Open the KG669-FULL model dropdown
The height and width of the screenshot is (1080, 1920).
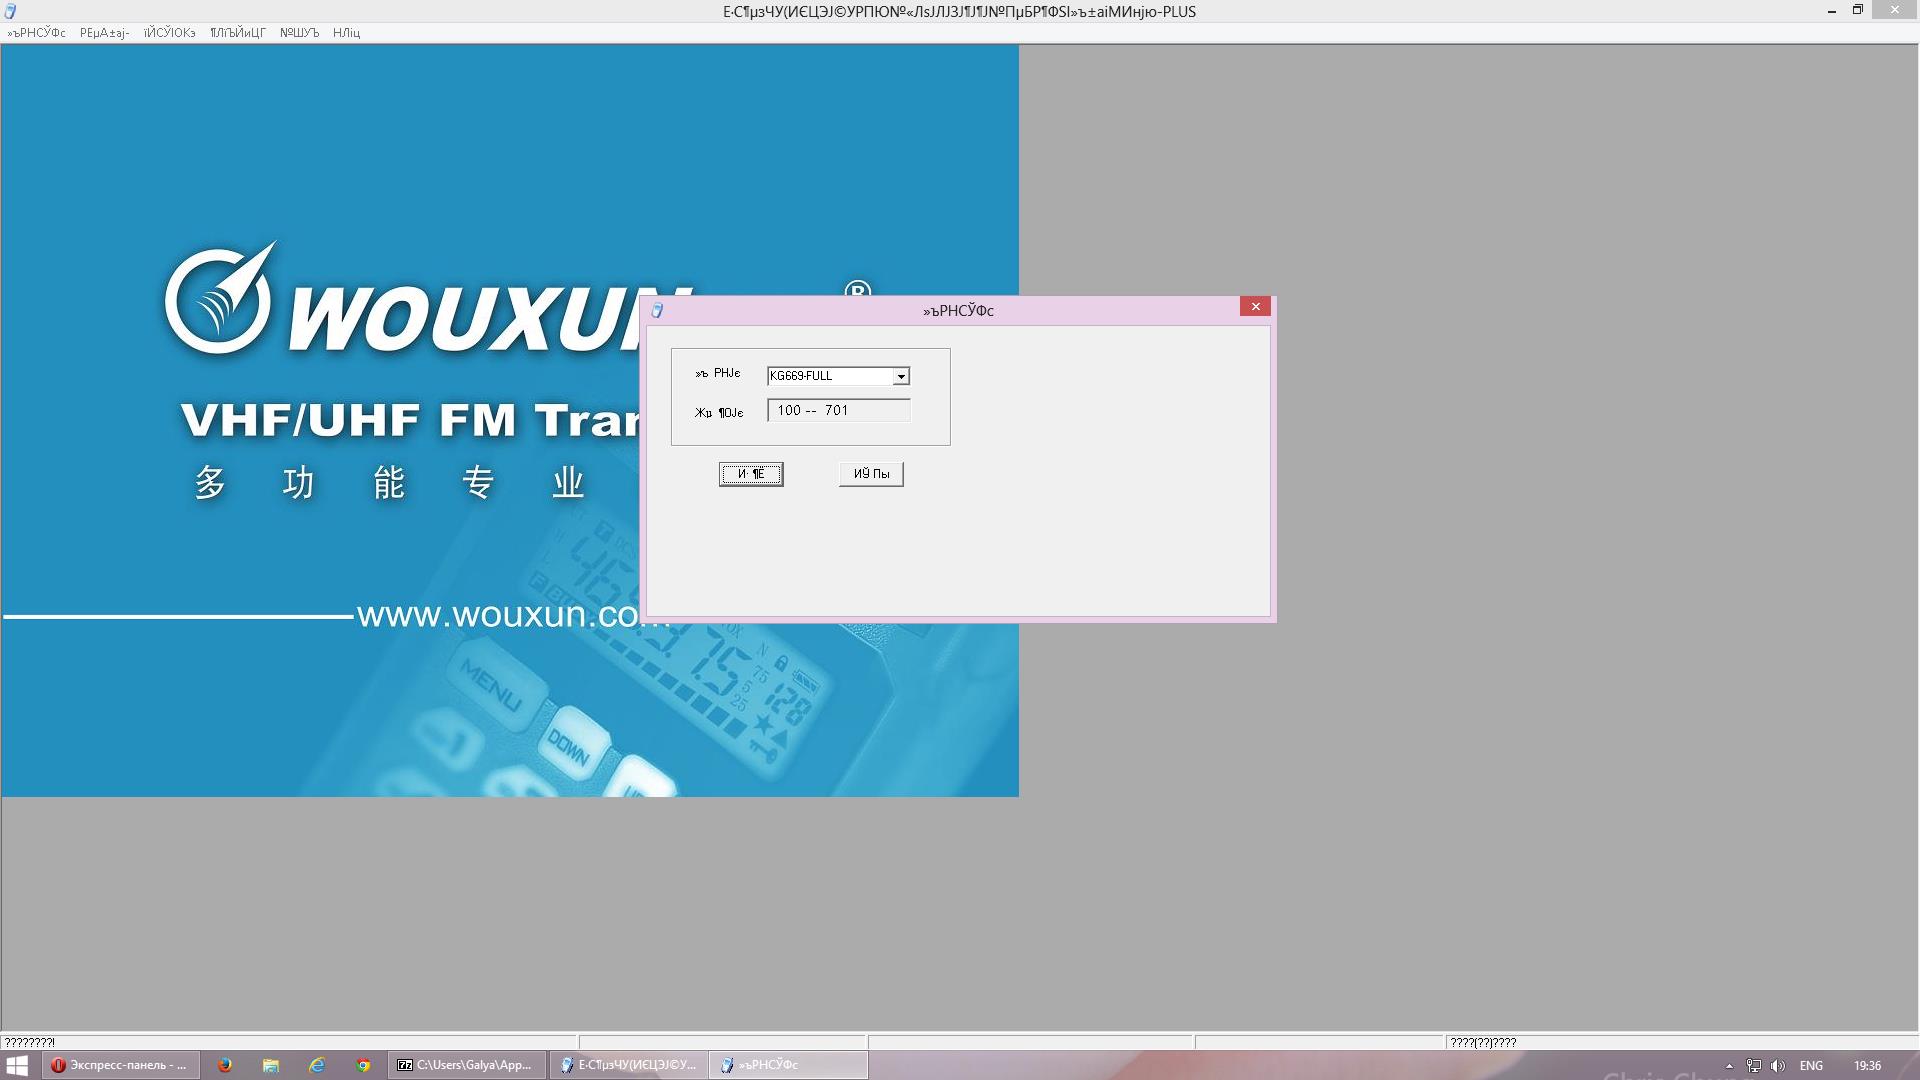click(900, 376)
